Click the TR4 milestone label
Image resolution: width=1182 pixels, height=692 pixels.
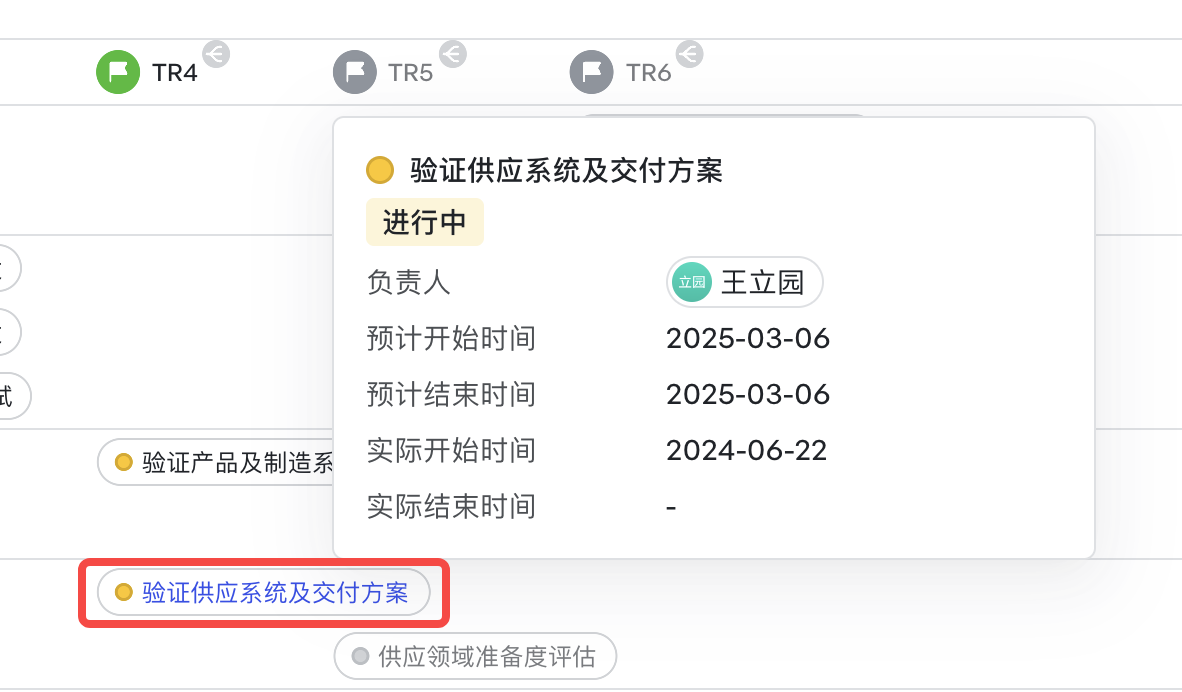coord(174,73)
